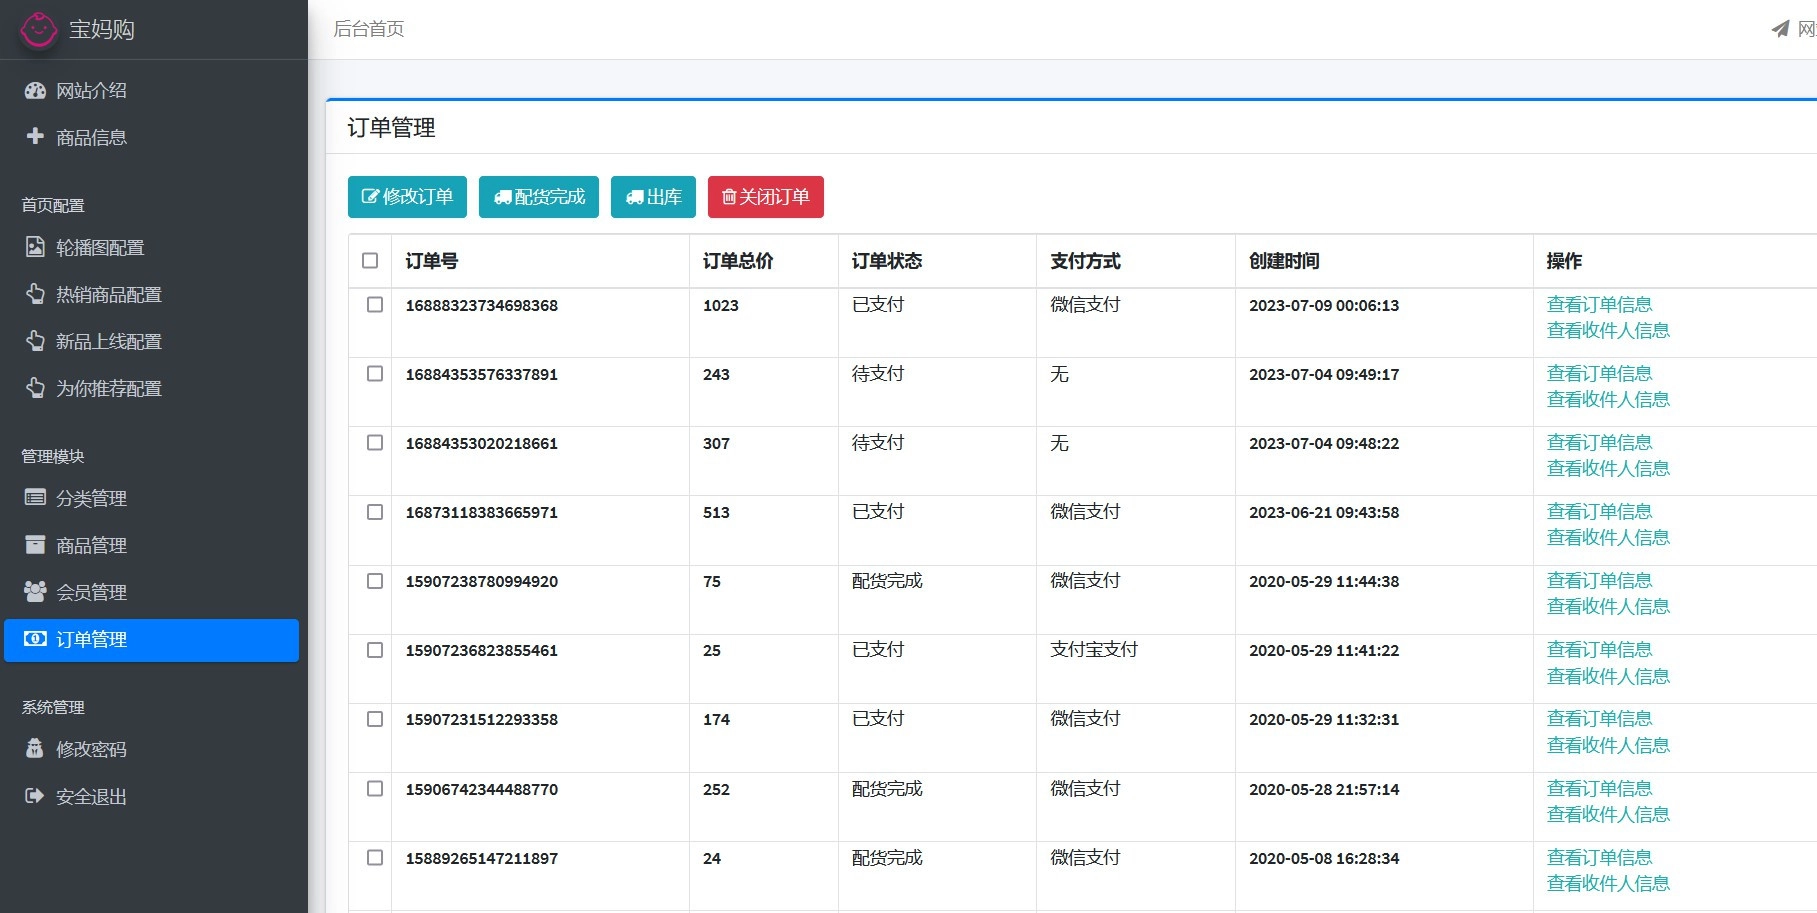Click the 网站介绍 dashboard icon
The image size is (1817, 913).
click(x=35, y=91)
